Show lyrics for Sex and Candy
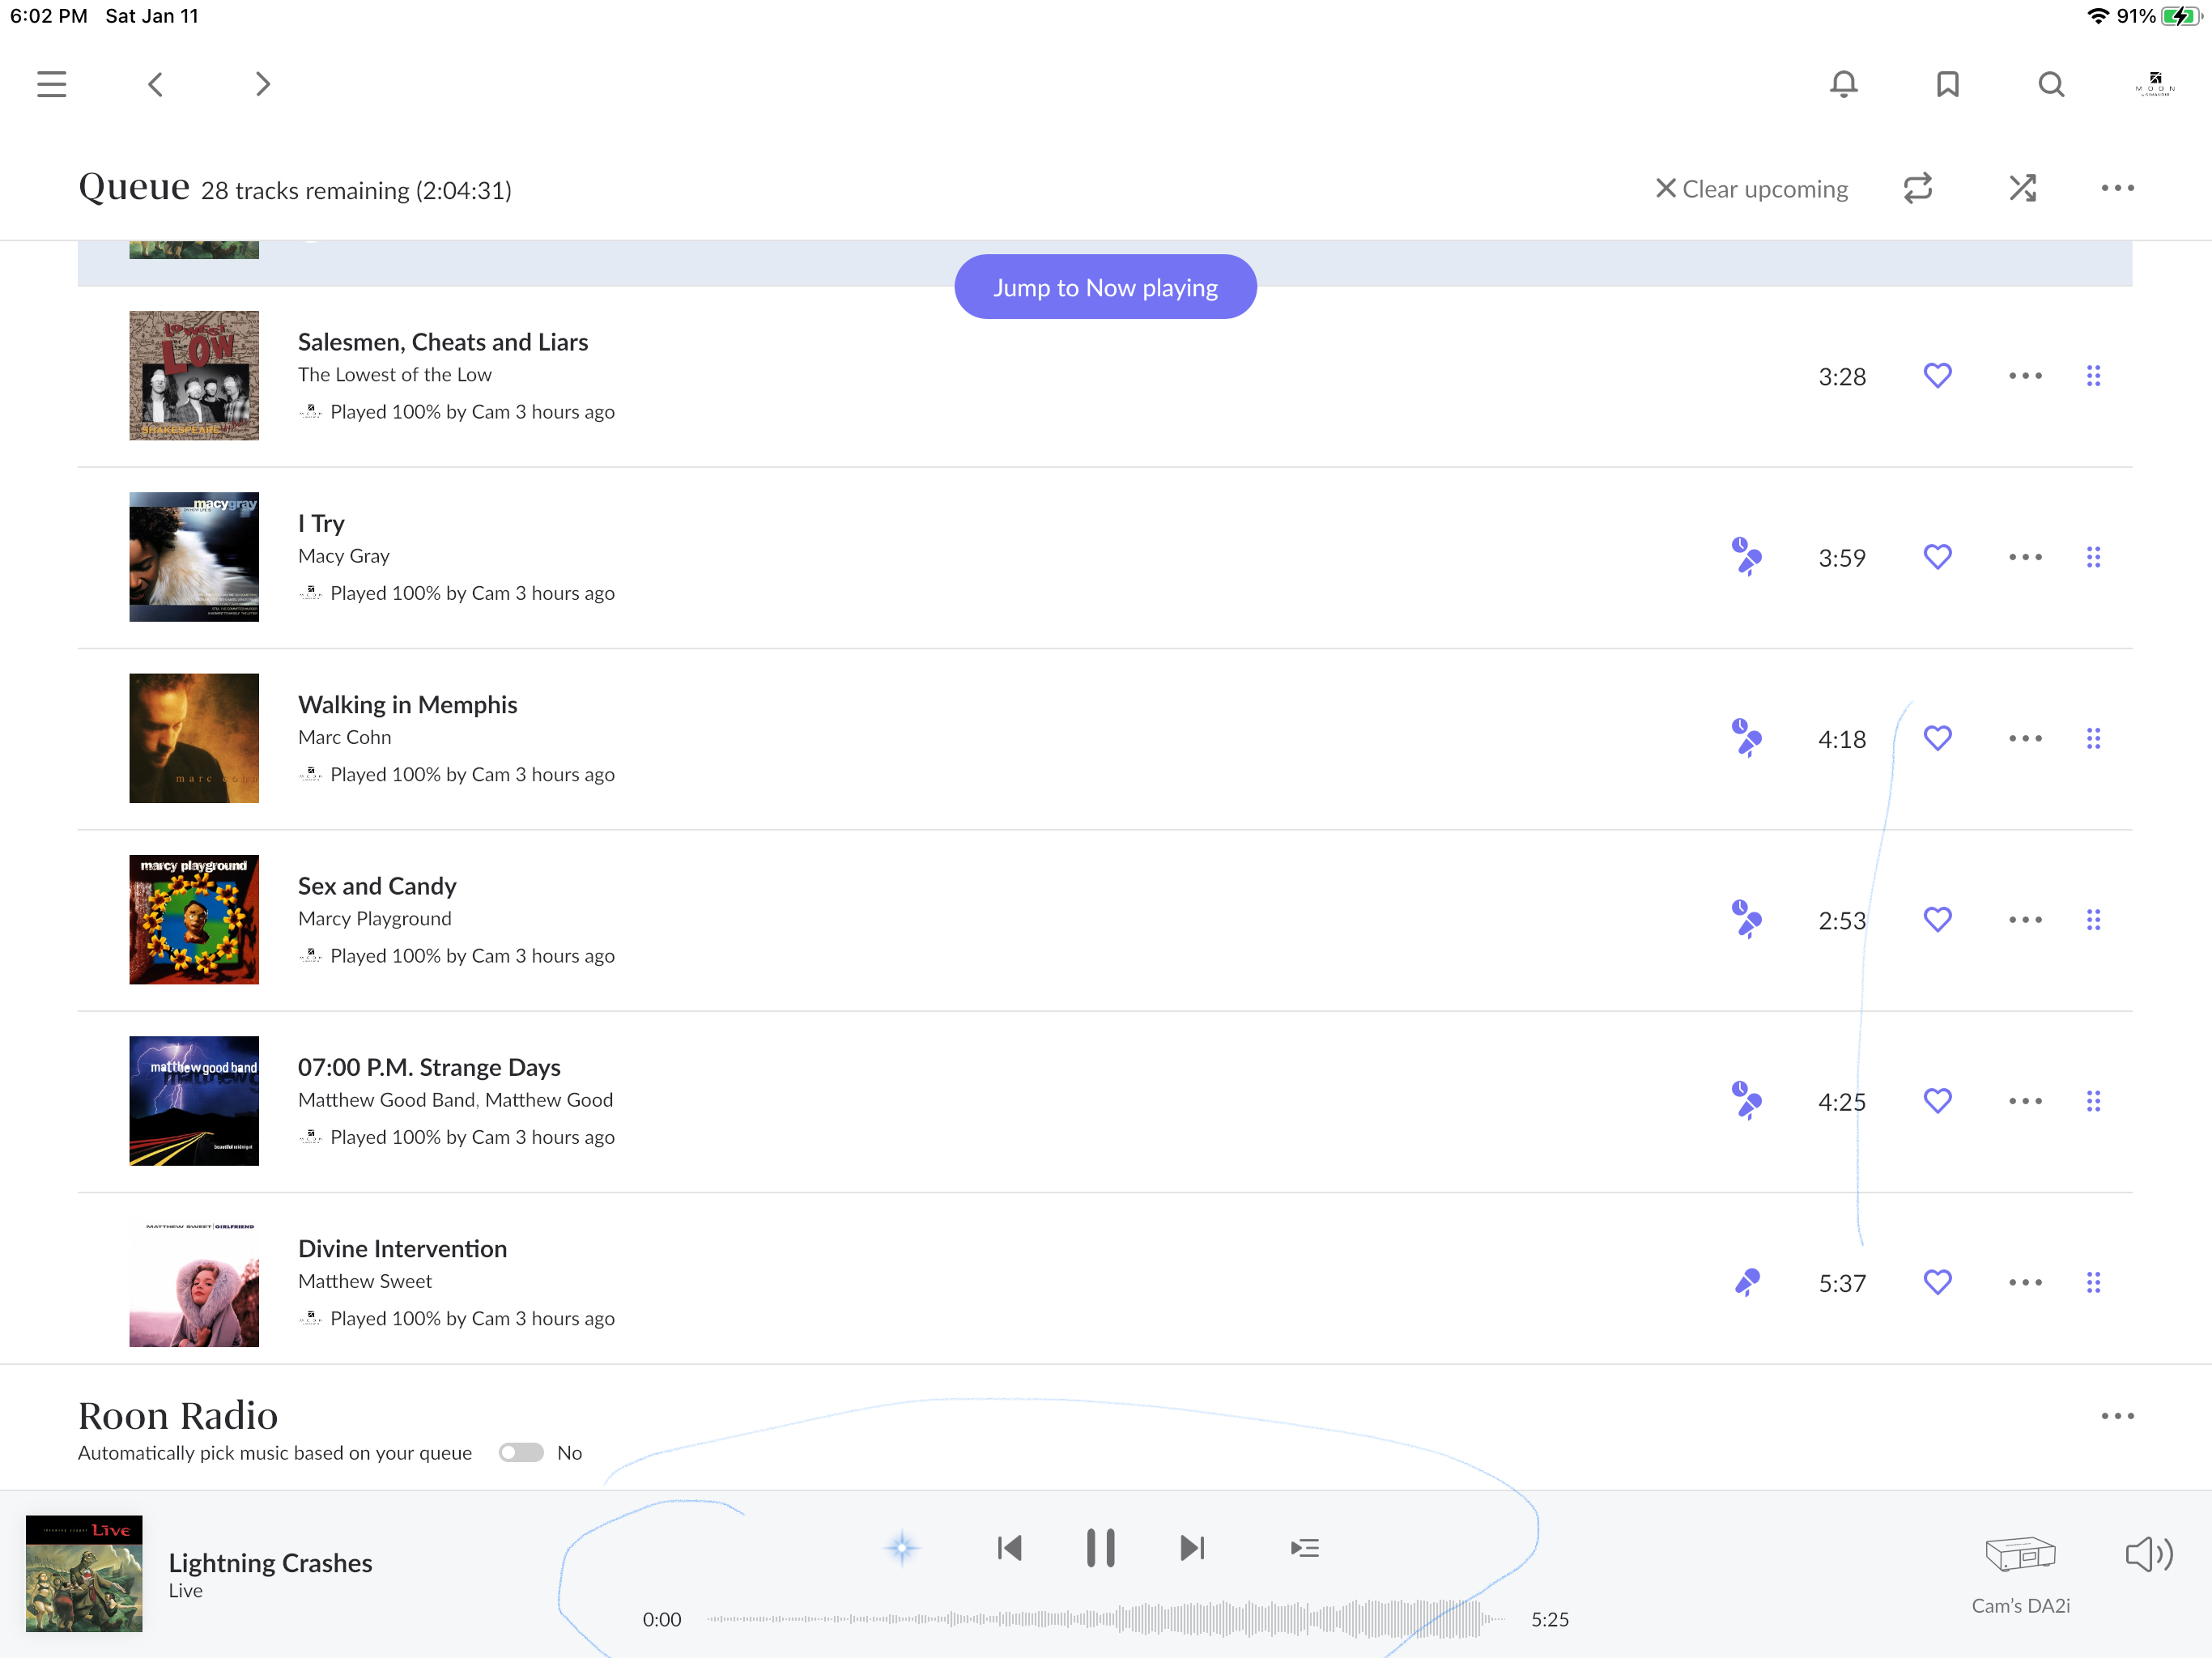Screen dimensions: 2212x1658 (1746, 919)
